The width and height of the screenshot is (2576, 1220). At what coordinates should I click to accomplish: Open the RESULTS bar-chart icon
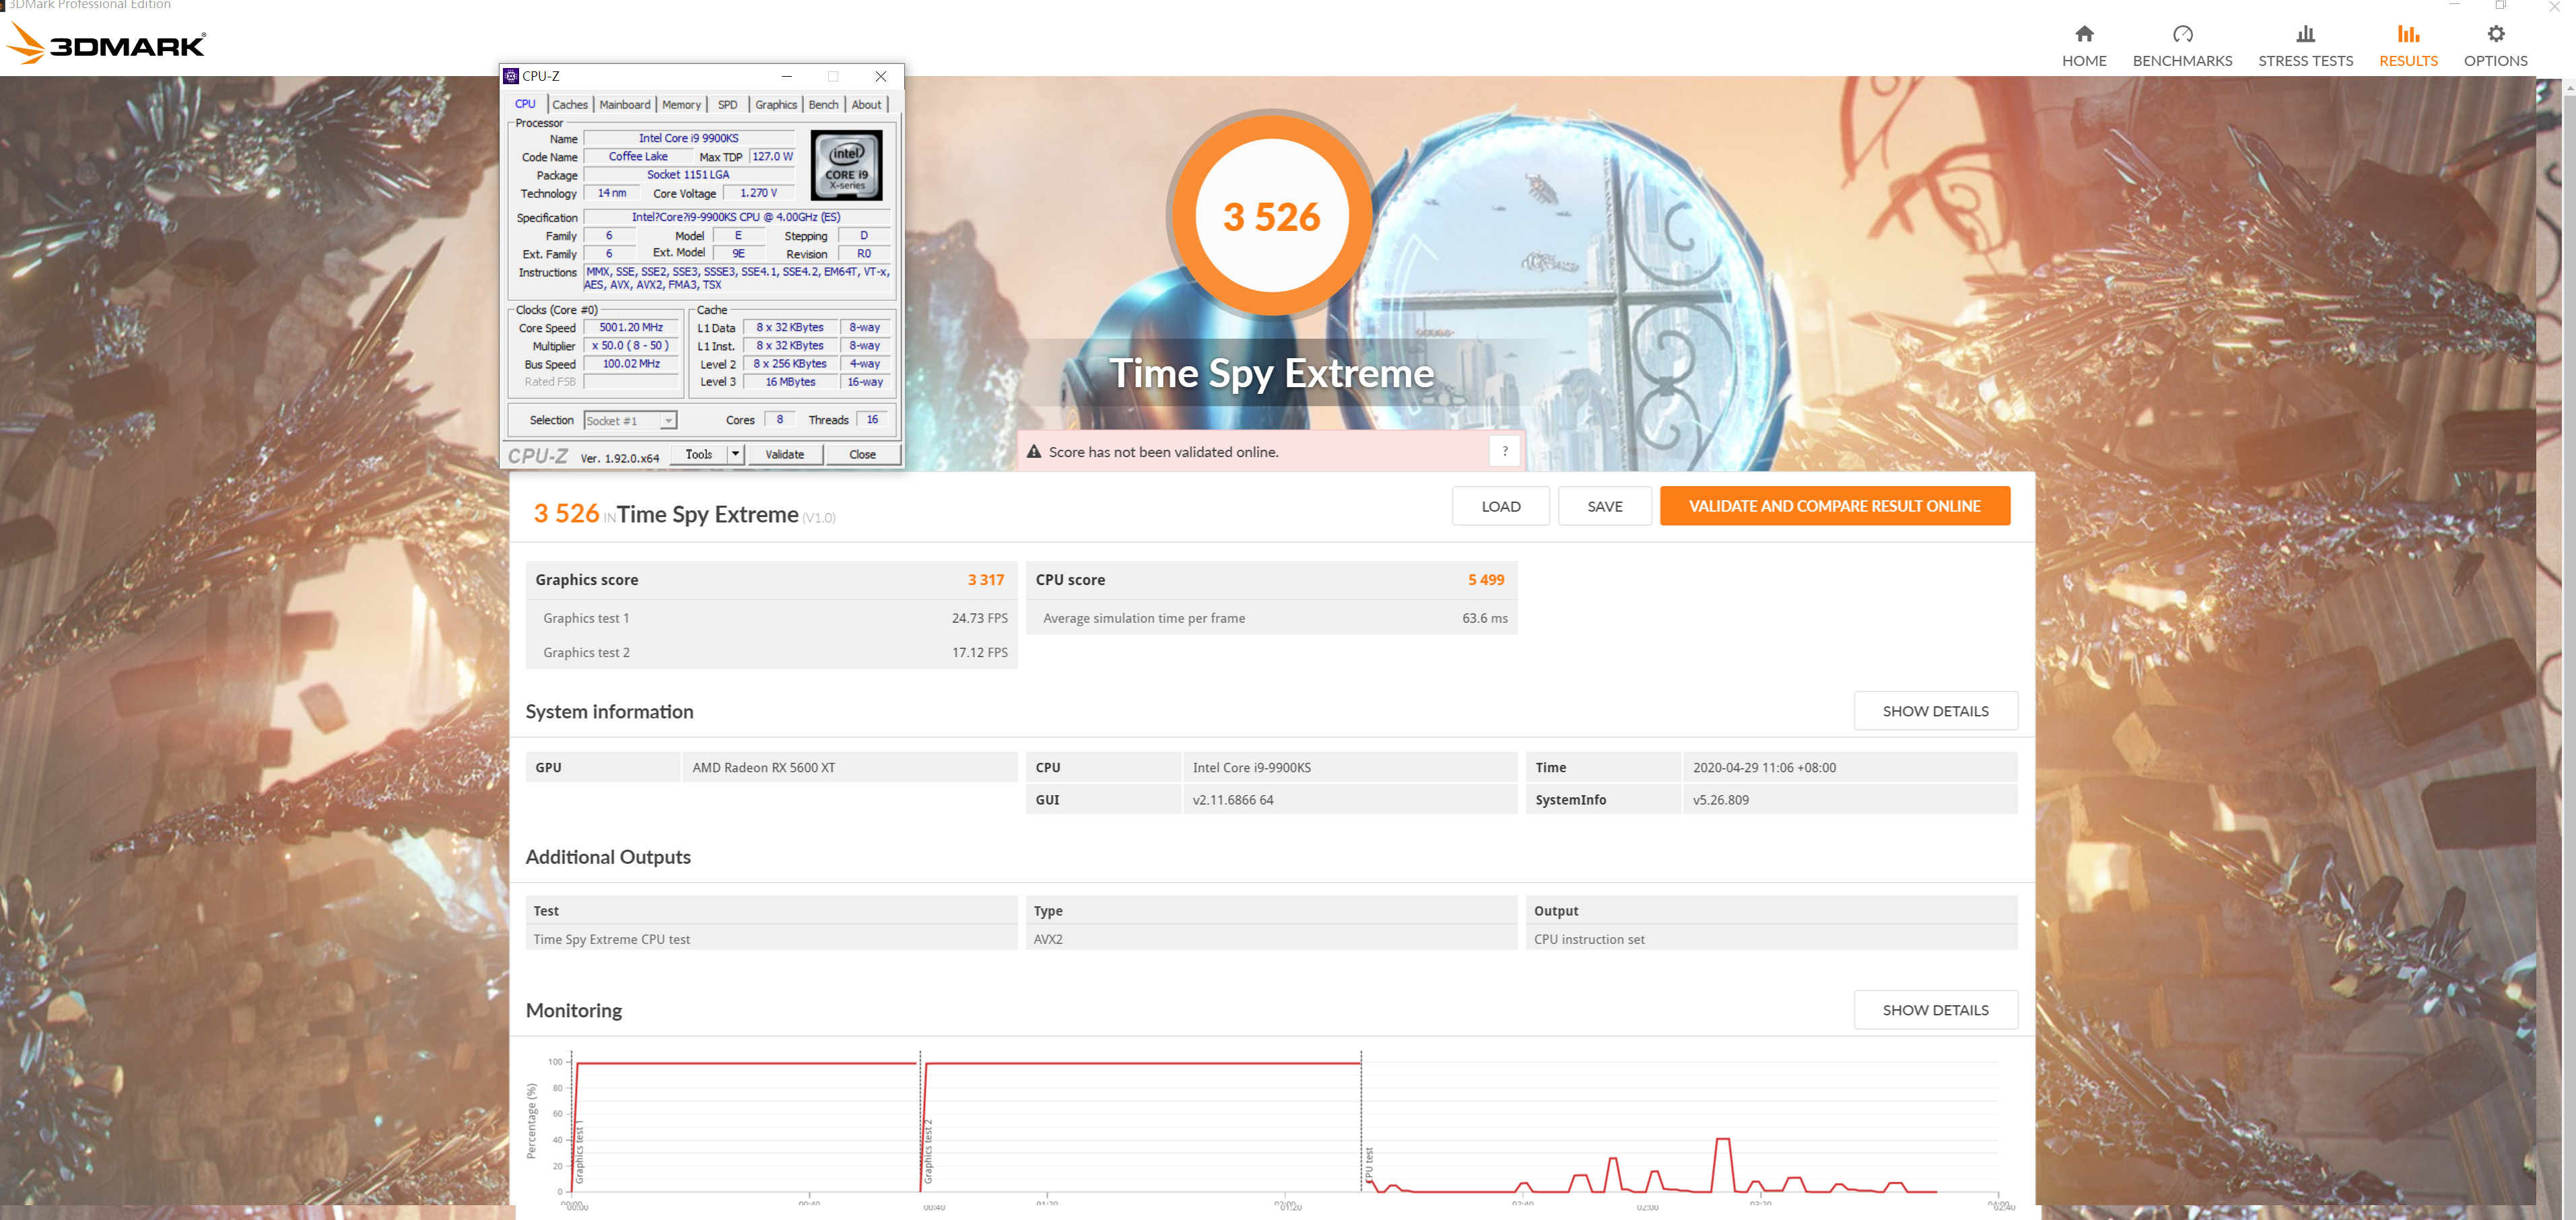tap(2408, 34)
